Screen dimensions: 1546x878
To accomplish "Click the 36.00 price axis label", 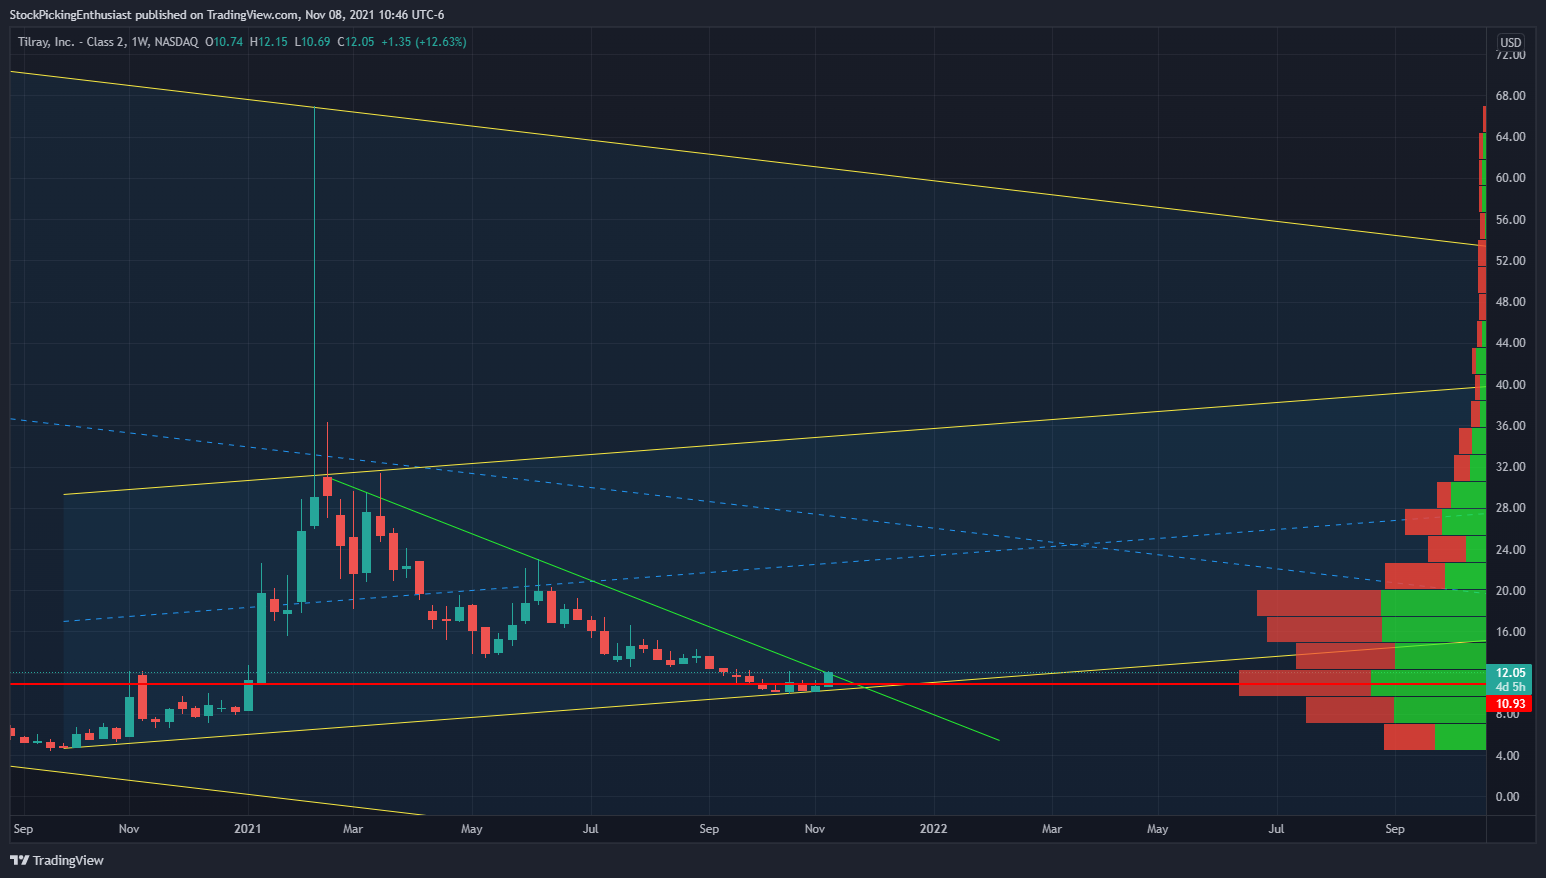I will 1510,426.
